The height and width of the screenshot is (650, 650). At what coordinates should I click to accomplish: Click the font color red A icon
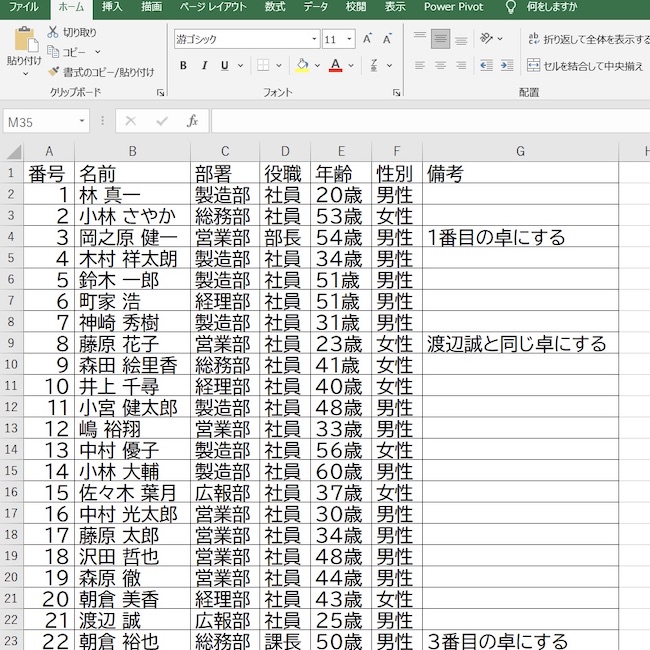pyautogui.click(x=335, y=66)
